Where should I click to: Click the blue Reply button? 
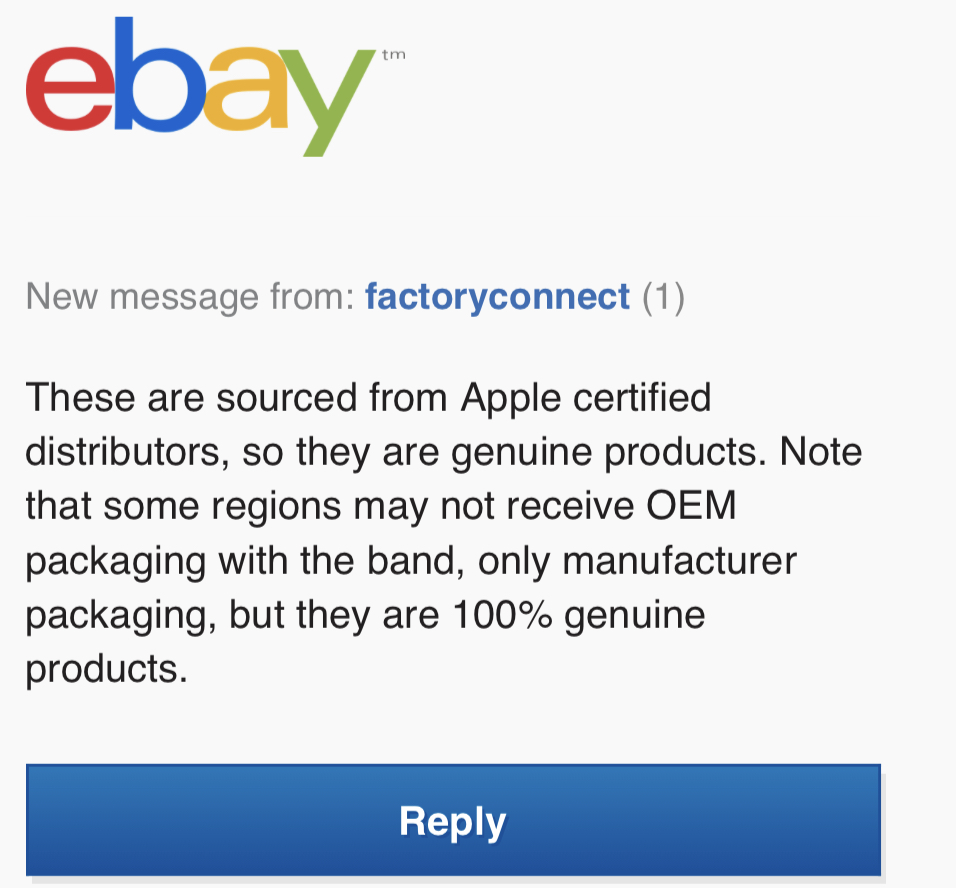pyautogui.click(x=453, y=820)
